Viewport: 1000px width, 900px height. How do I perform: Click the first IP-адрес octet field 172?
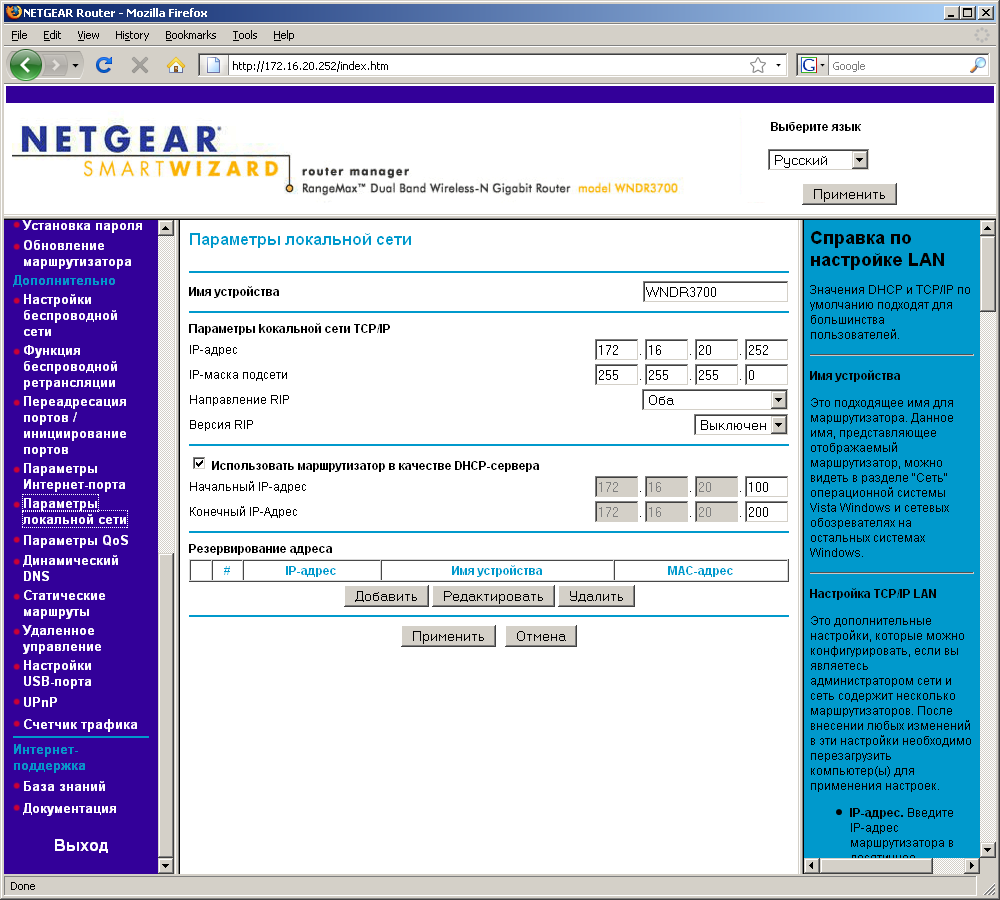point(616,350)
